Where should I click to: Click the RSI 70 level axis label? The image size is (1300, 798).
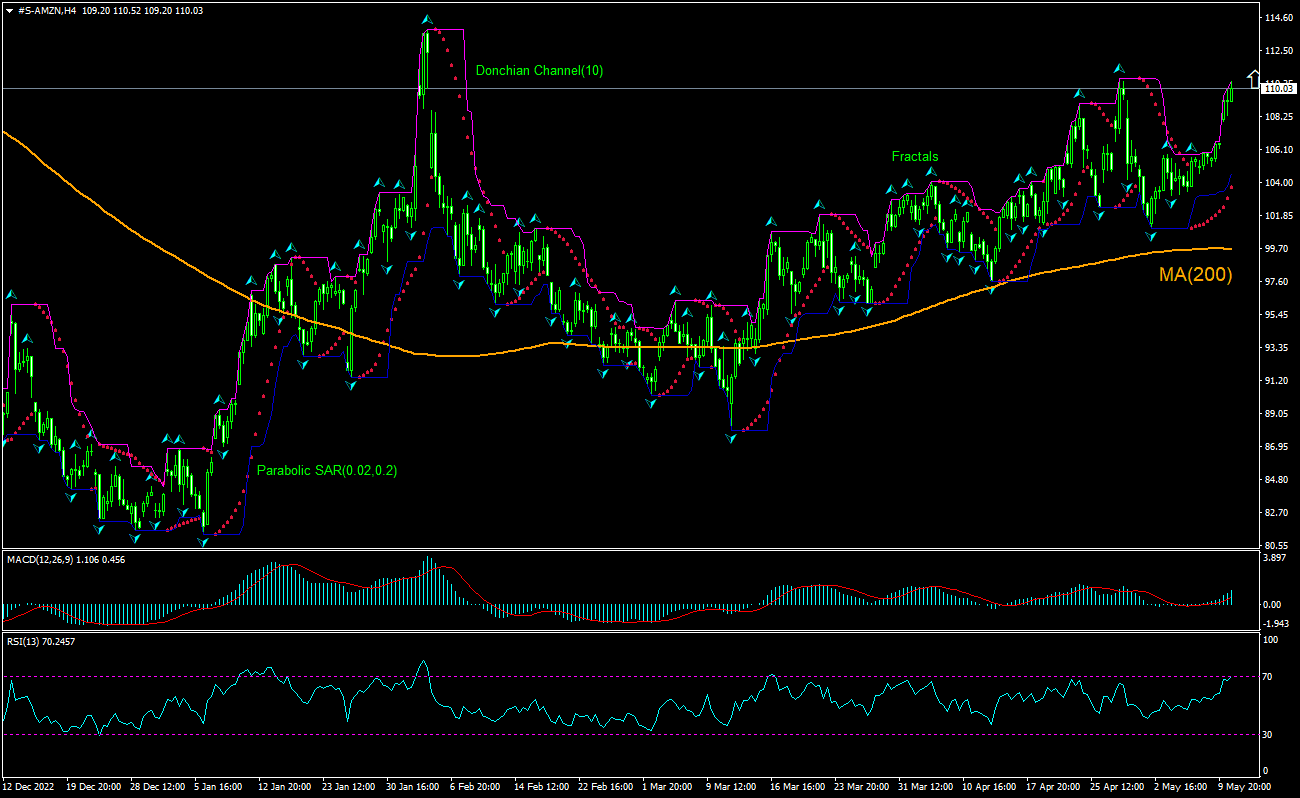click(1266, 677)
